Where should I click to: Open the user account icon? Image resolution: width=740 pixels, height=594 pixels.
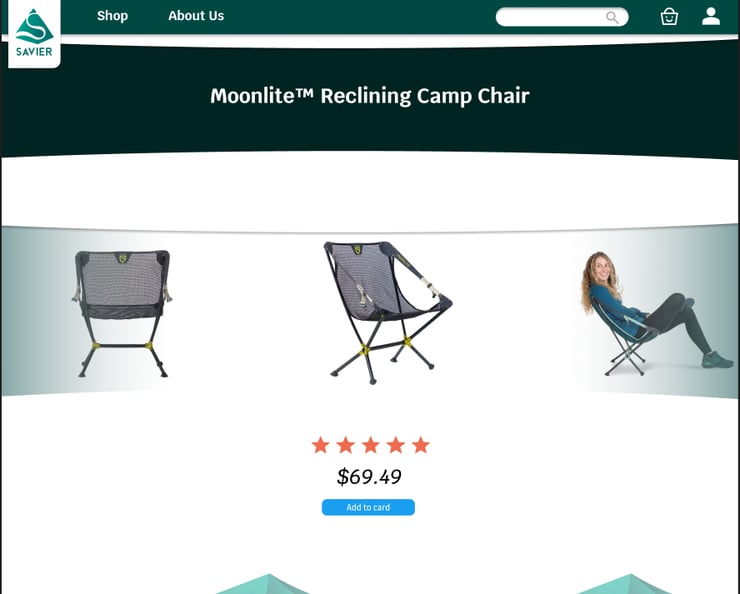tap(711, 16)
